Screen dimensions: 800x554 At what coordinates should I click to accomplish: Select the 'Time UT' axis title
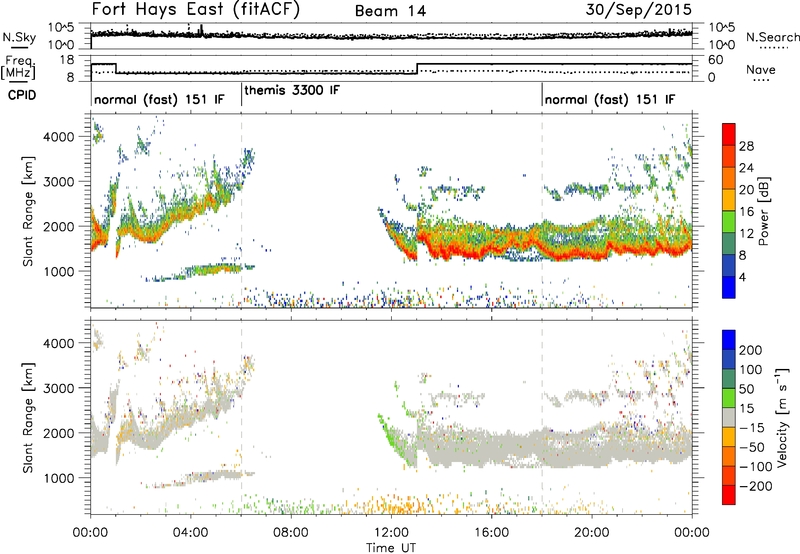click(x=391, y=548)
